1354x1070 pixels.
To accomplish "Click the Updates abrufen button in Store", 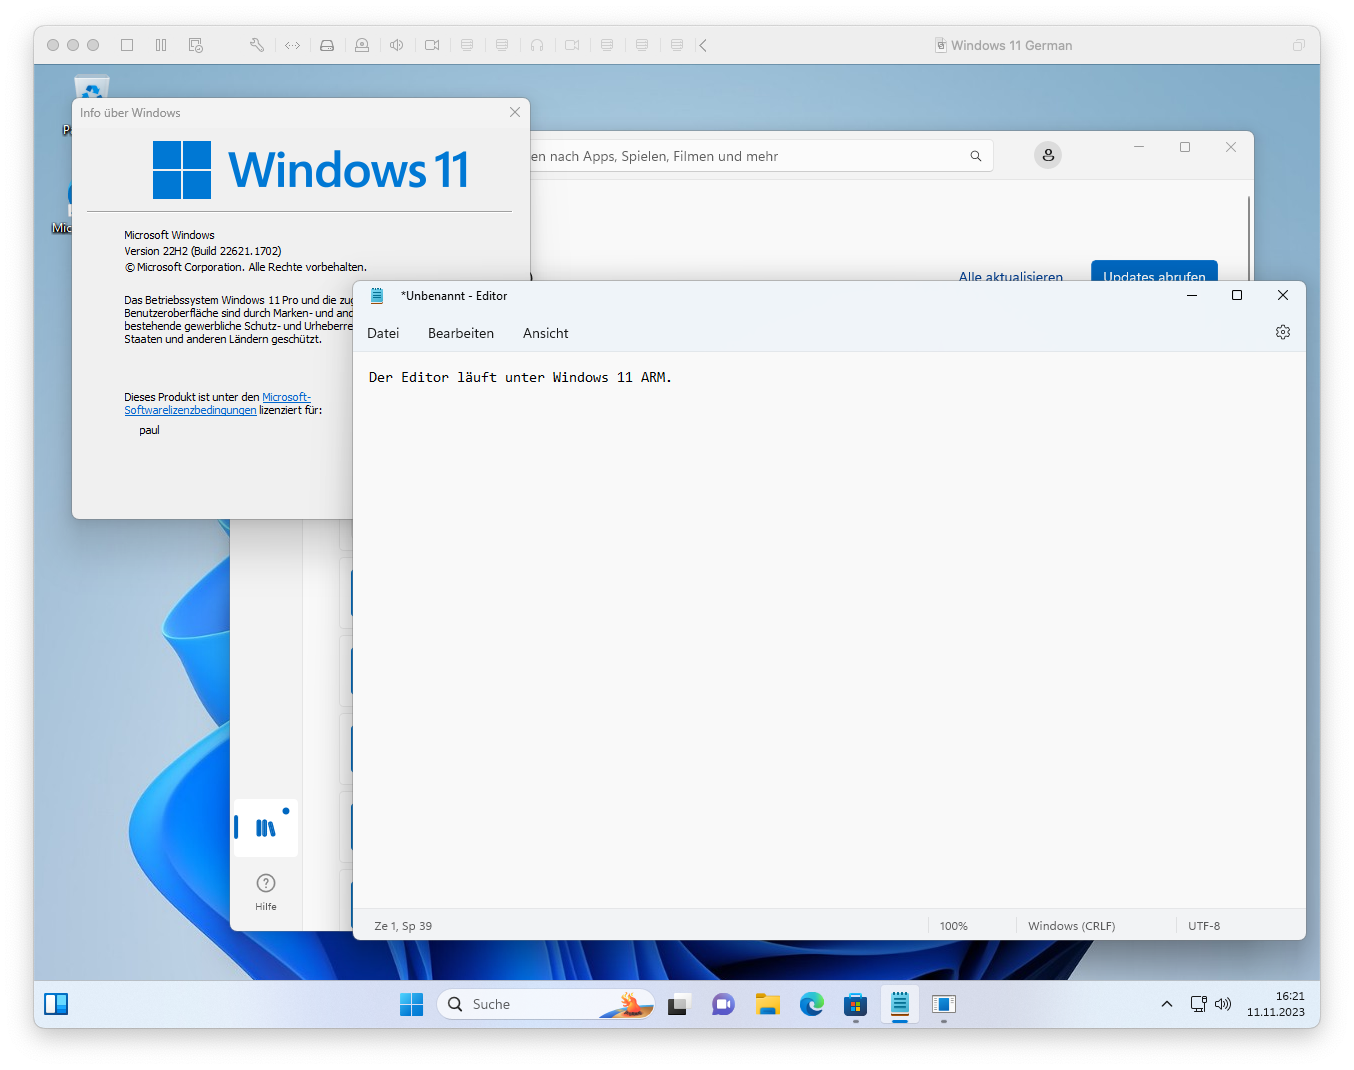I will coord(1154,272).
